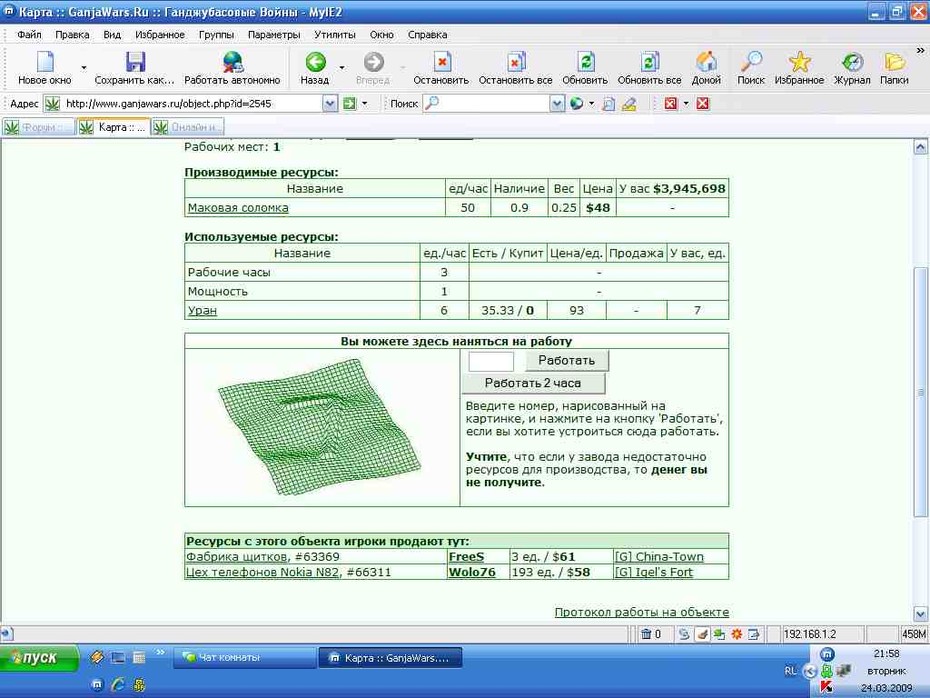Expand the red X button dropdown arrow

pyautogui.click(x=686, y=104)
